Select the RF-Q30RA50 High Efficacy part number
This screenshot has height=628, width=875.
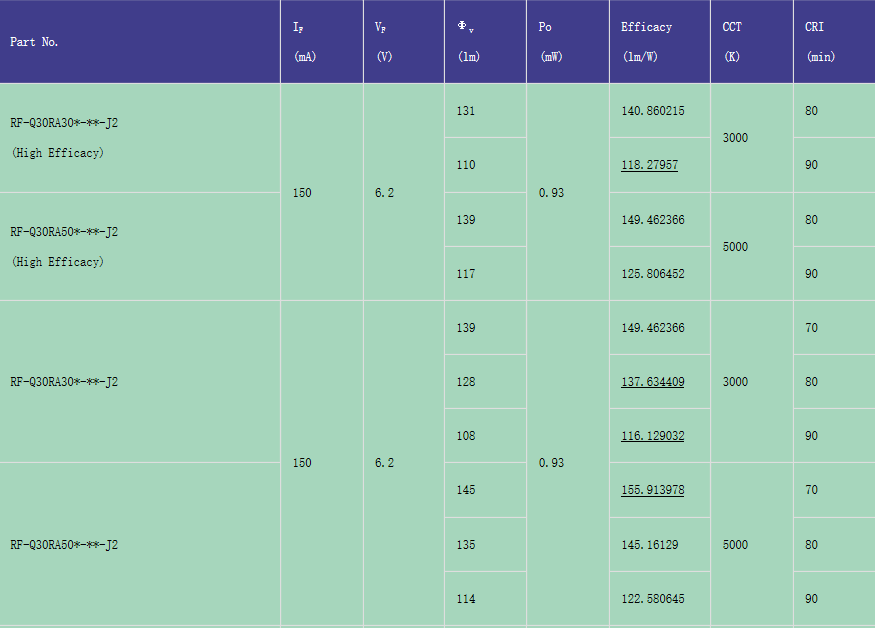pos(64,246)
